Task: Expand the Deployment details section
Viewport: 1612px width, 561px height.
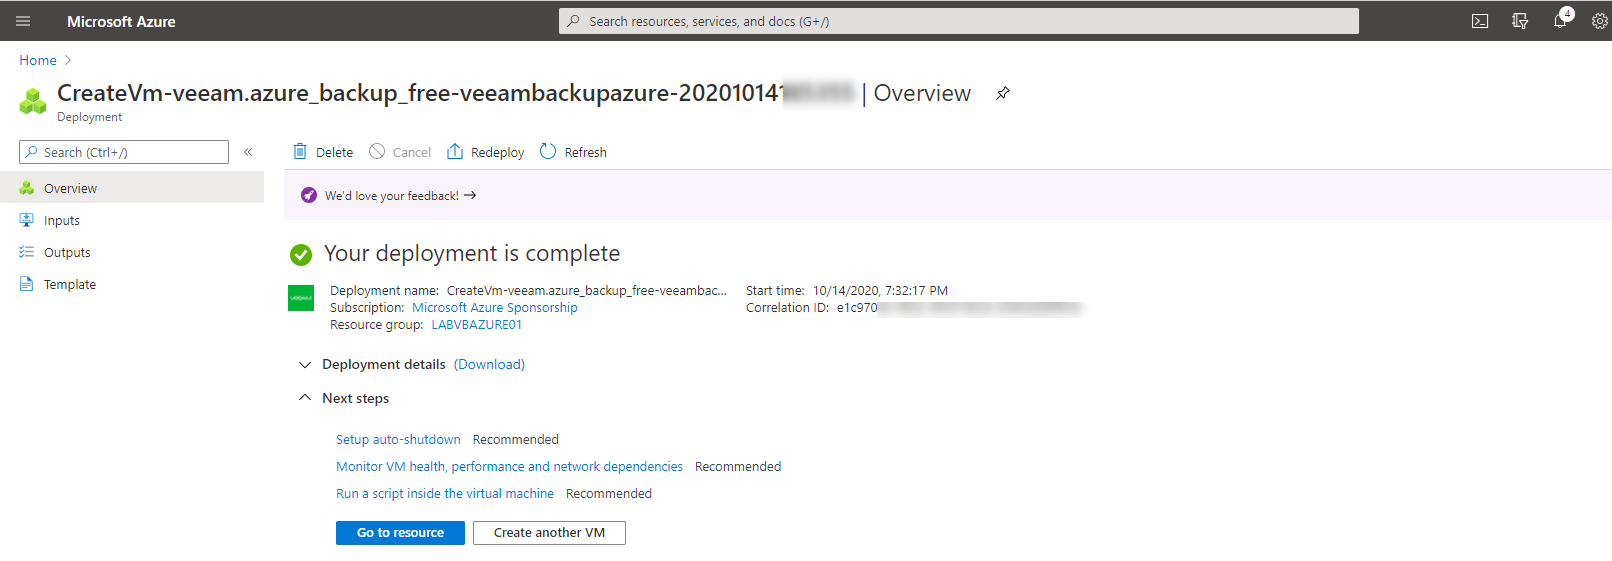Action: click(x=305, y=365)
